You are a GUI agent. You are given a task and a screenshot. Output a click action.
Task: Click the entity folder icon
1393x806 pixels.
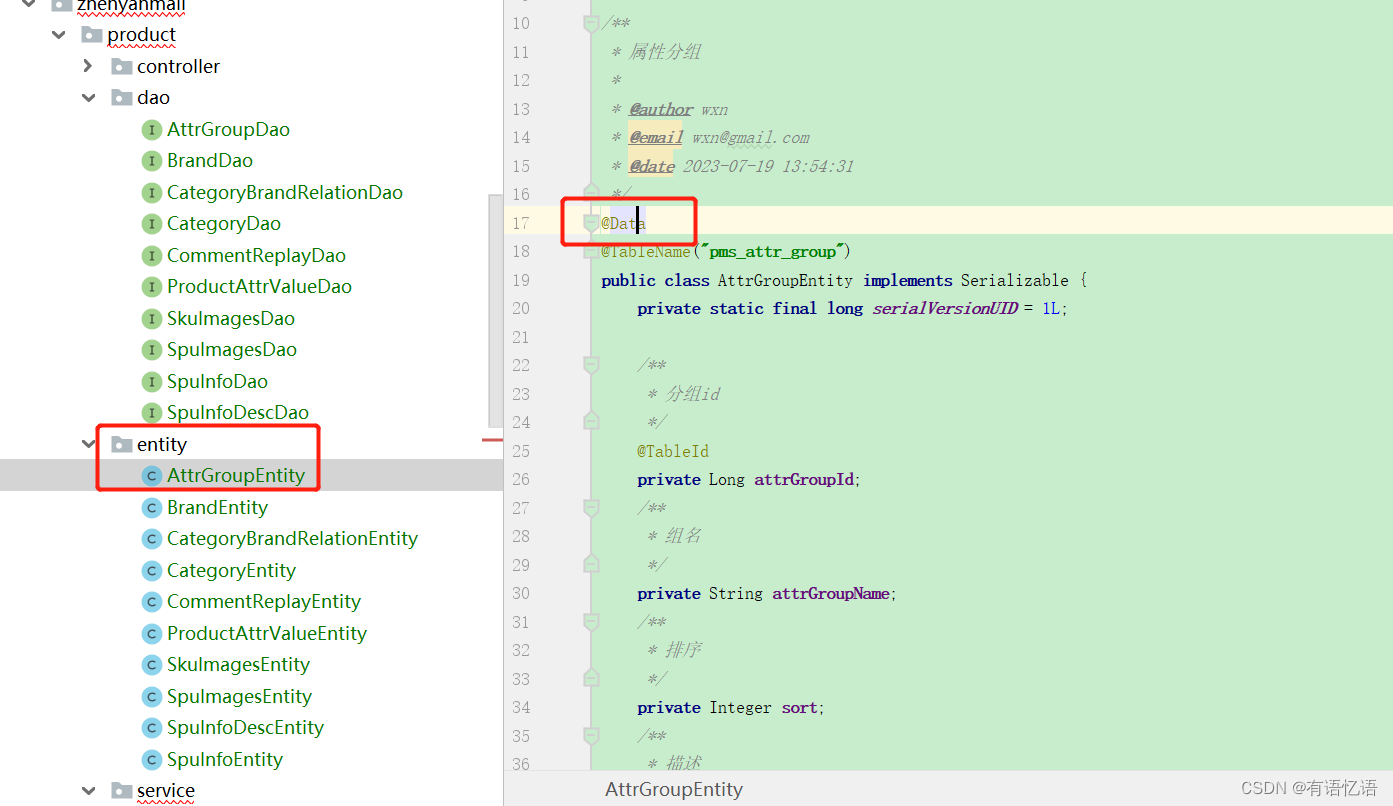click(122, 444)
